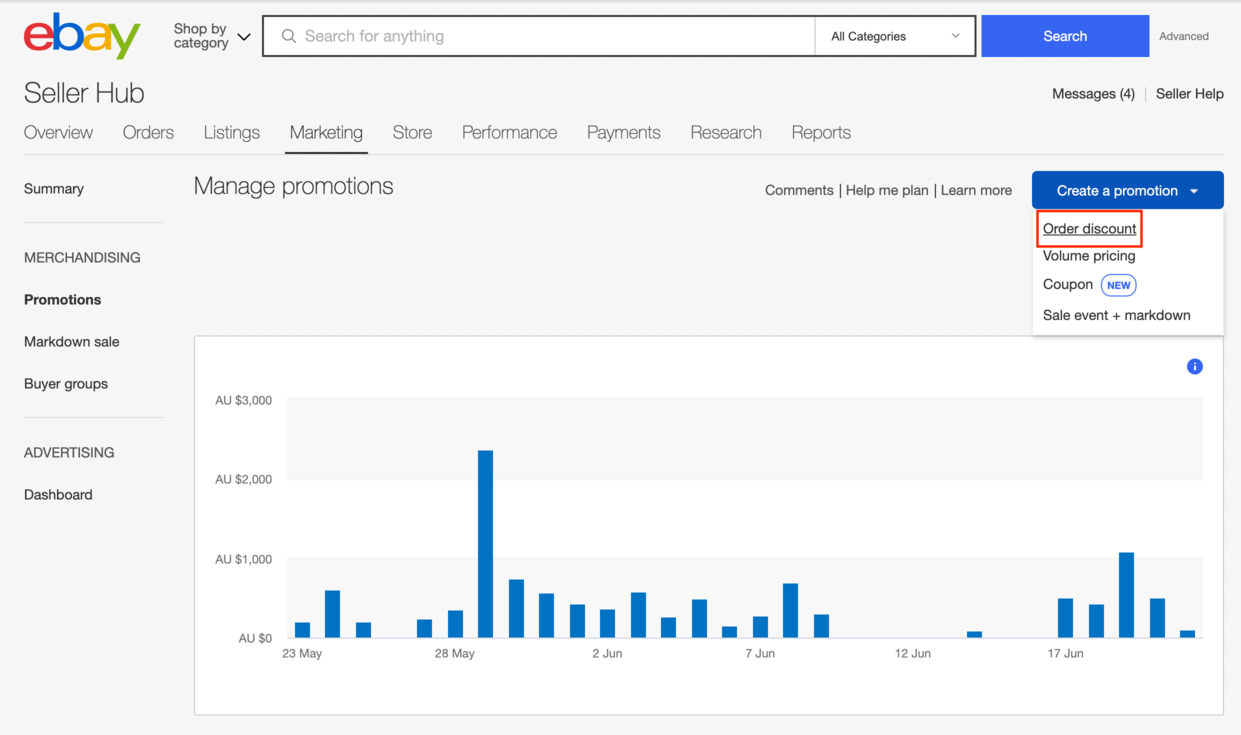Click the 23 May date label
Screen dimensions: 1241x735
(302, 654)
